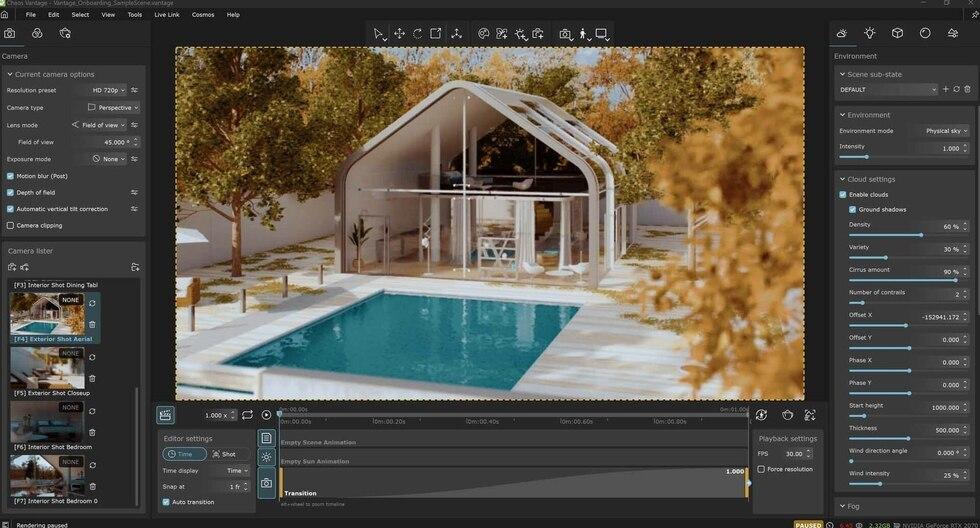Toggle Depth of field checkbox
This screenshot has width=980, height=528.
(x=10, y=192)
